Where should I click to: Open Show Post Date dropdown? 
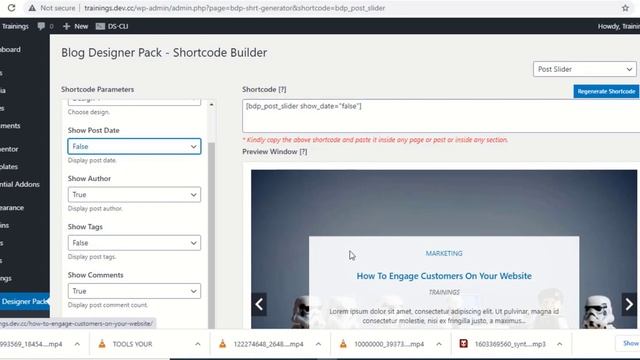[134, 146]
